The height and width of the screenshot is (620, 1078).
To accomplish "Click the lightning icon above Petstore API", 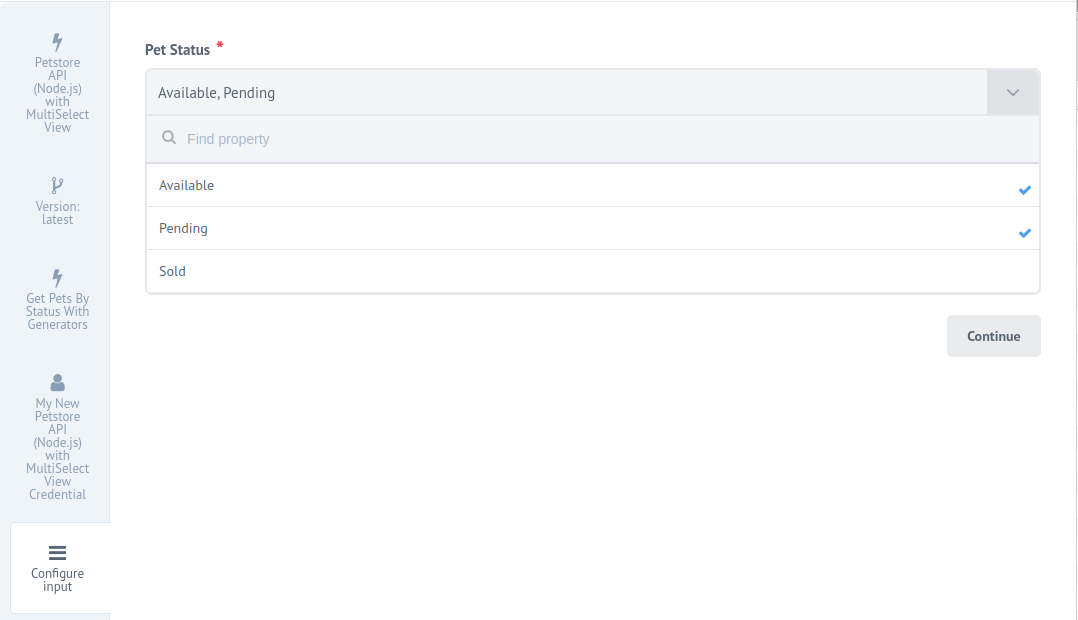I will tap(58, 42).
